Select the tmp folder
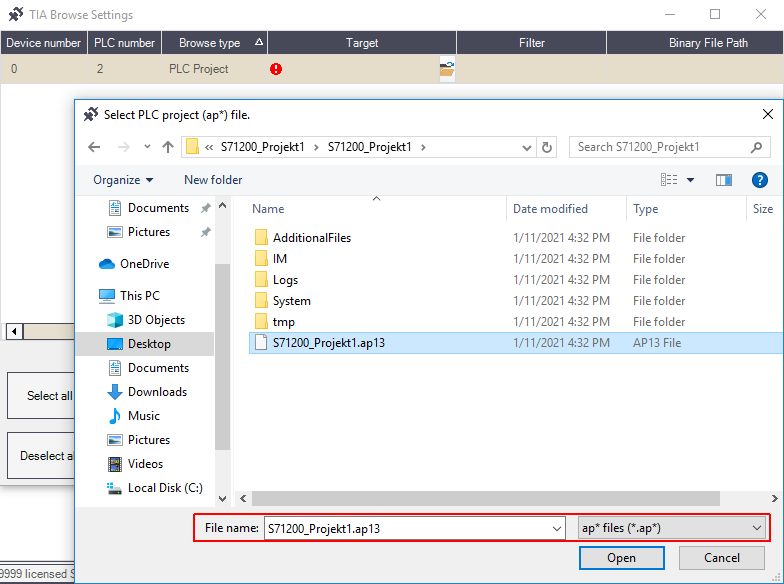The image size is (784, 584). click(x=274, y=322)
